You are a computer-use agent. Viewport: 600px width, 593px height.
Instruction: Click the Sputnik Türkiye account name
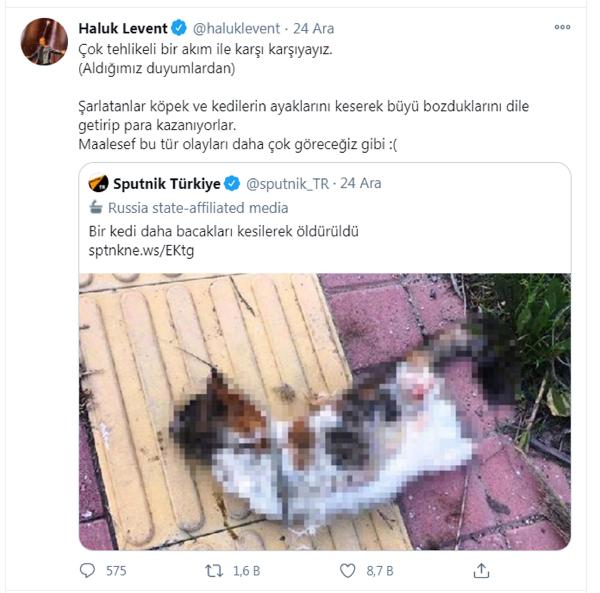tap(167, 184)
